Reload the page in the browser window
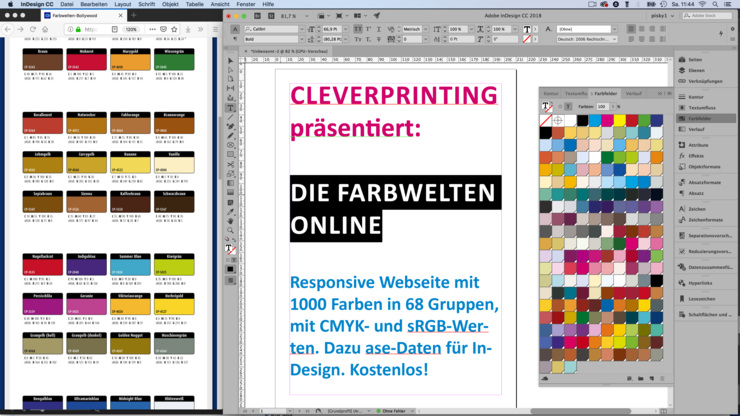Screen dimensions: 740x416 [33, 29]
